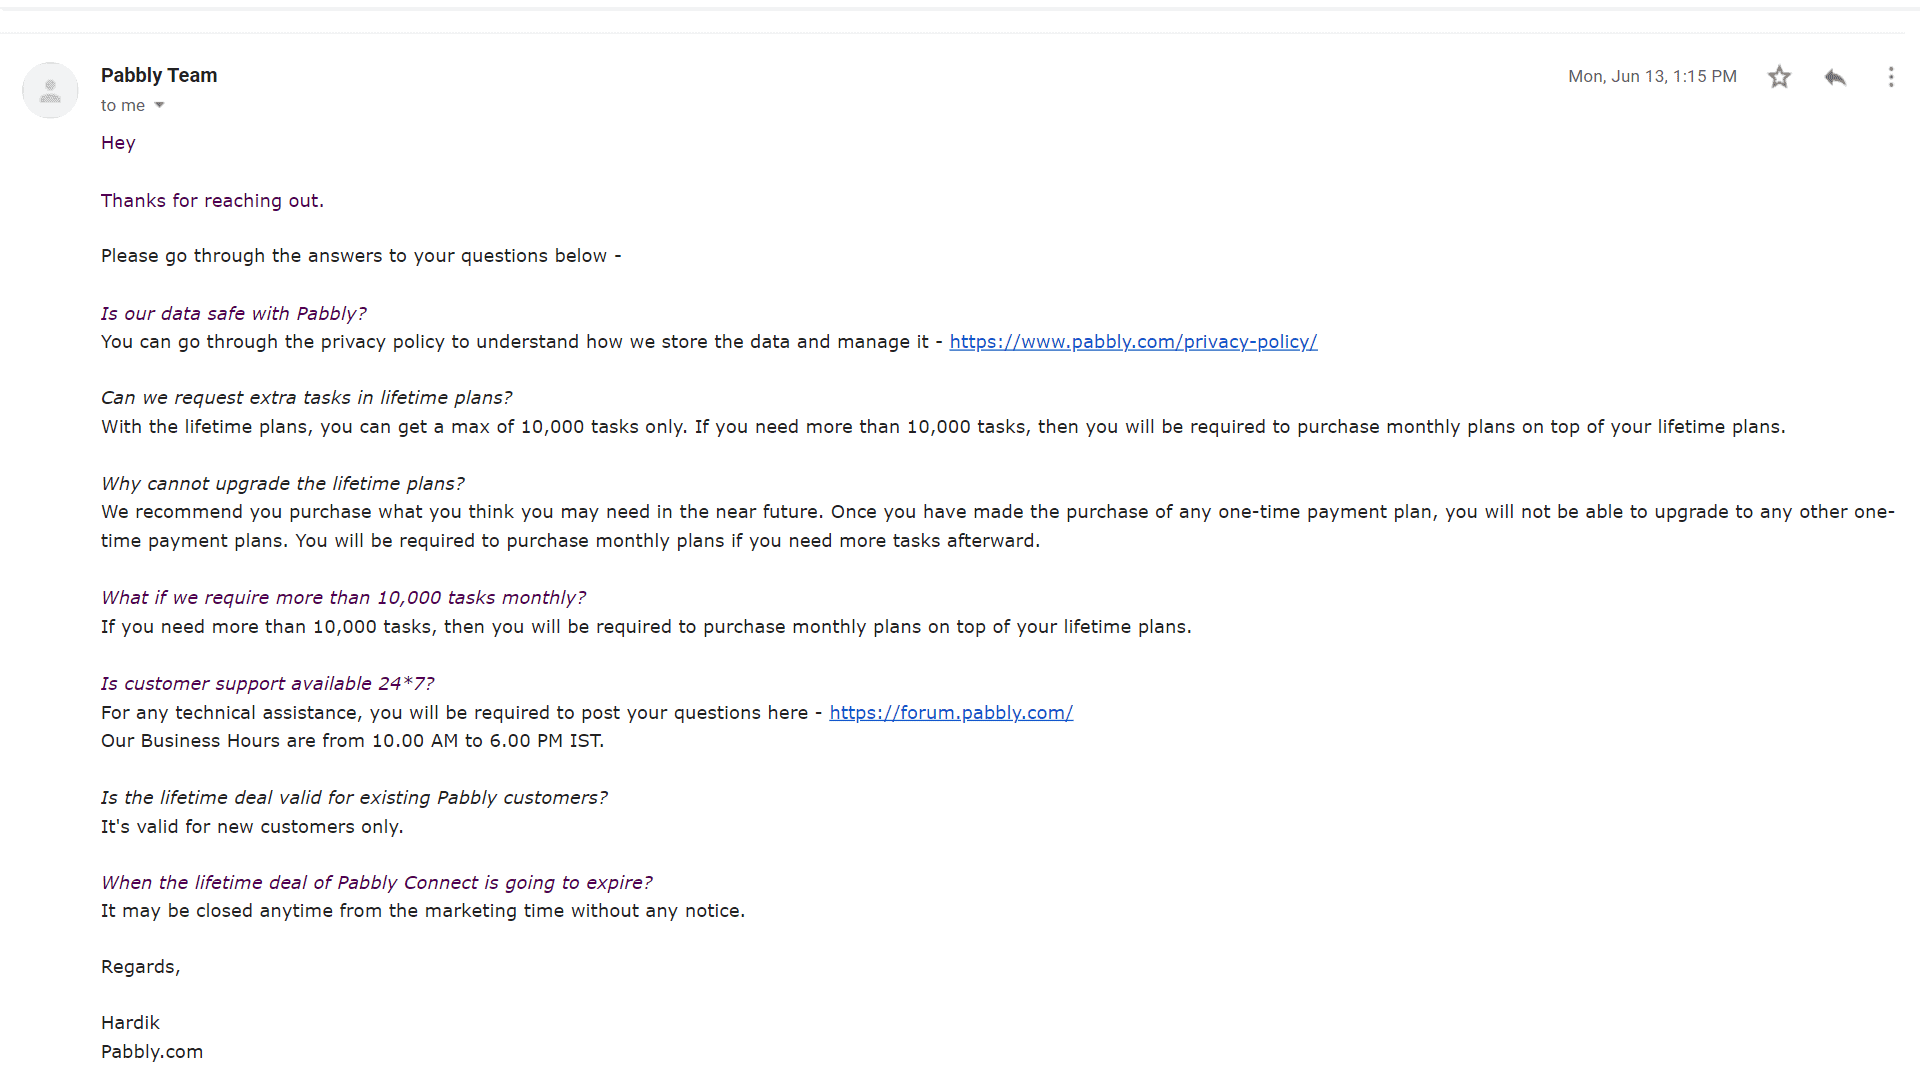The image size is (1920, 1080).
Task: Click "When the lifetime deal" expiry question
Action: click(376, 883)
